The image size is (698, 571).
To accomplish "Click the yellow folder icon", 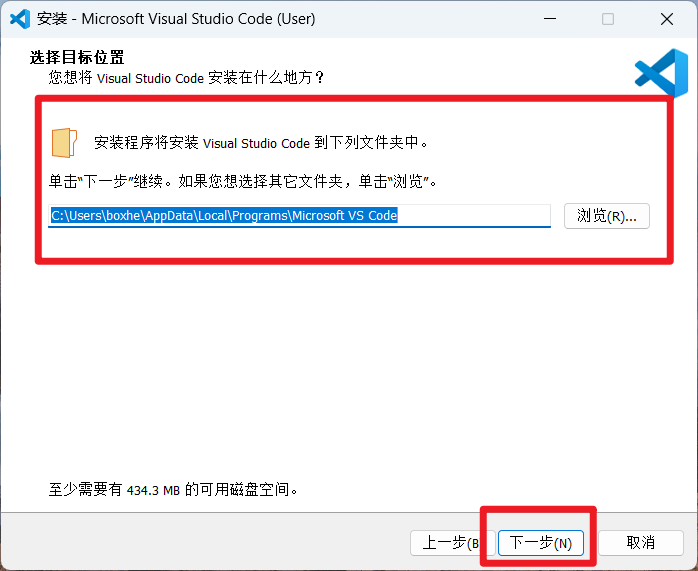I will 64,142.
